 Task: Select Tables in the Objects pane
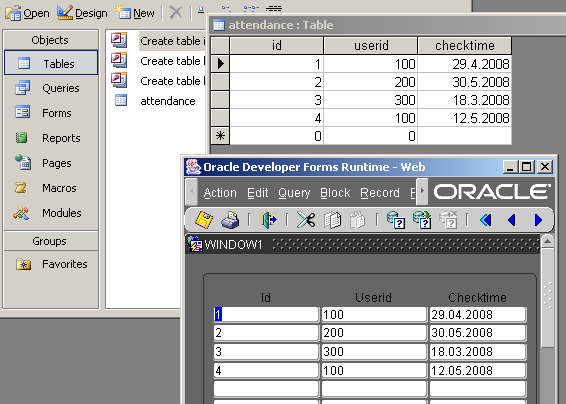(51, 63)
